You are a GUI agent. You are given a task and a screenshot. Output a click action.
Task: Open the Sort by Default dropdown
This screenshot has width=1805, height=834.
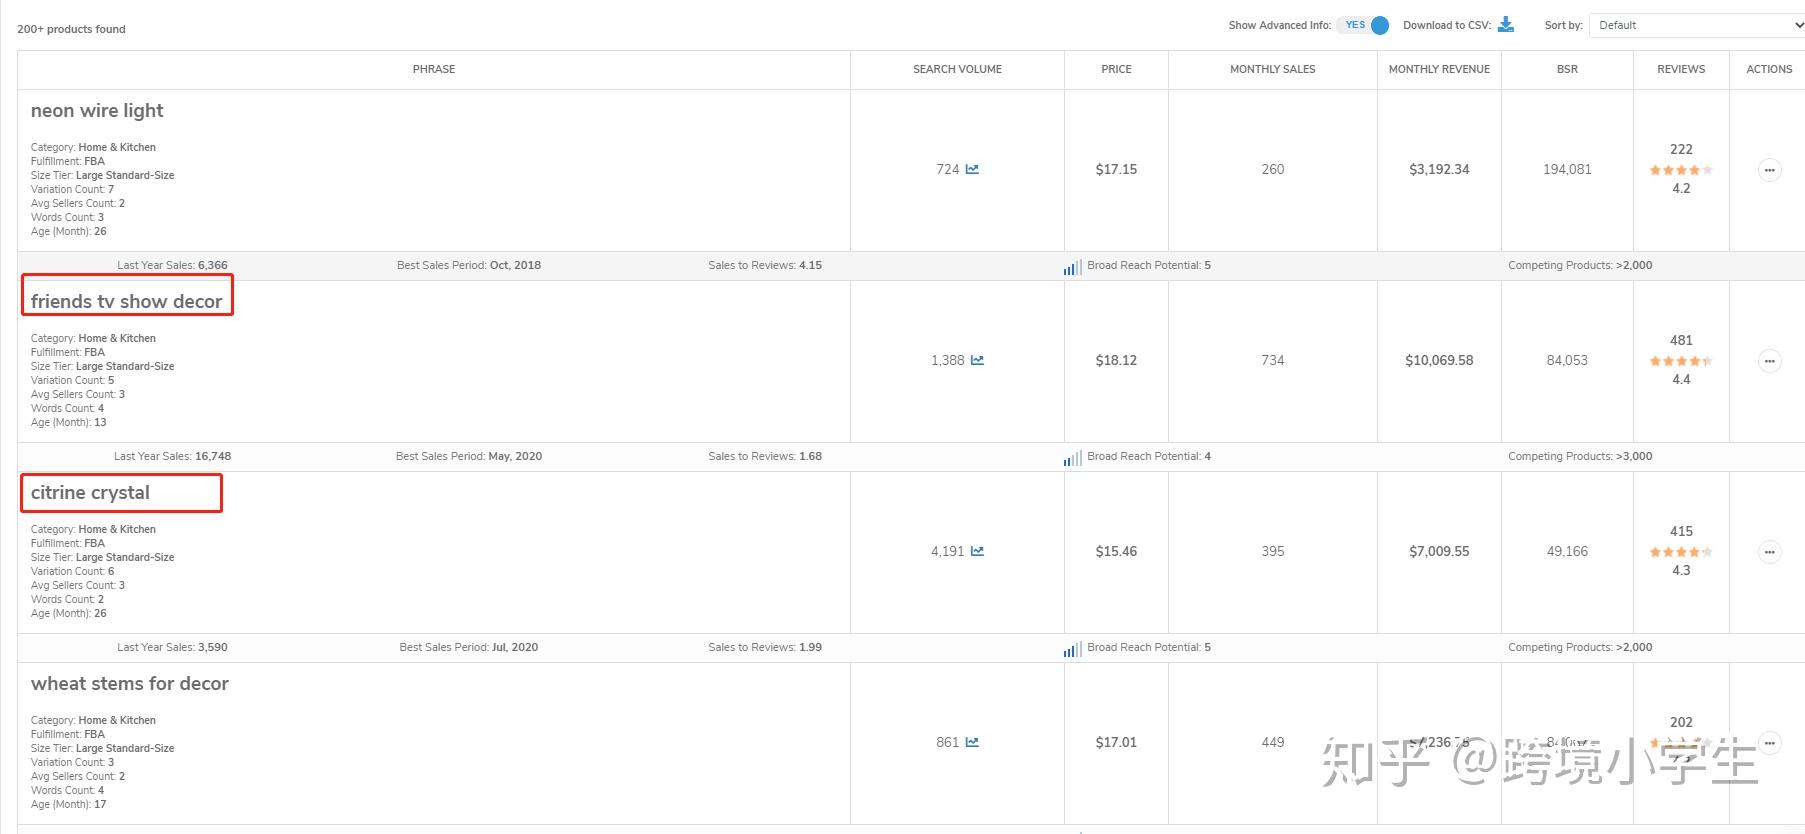(1697, 25)
